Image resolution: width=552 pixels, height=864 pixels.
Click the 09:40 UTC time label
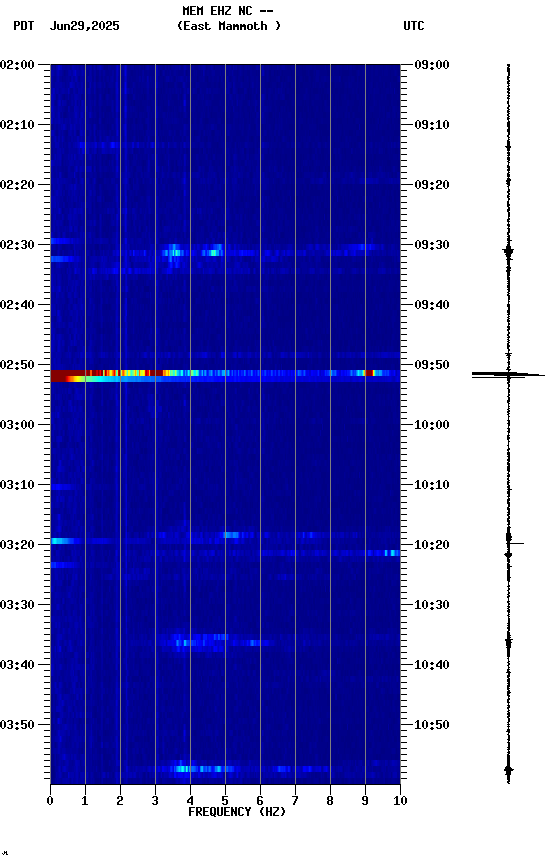[432, 305]
